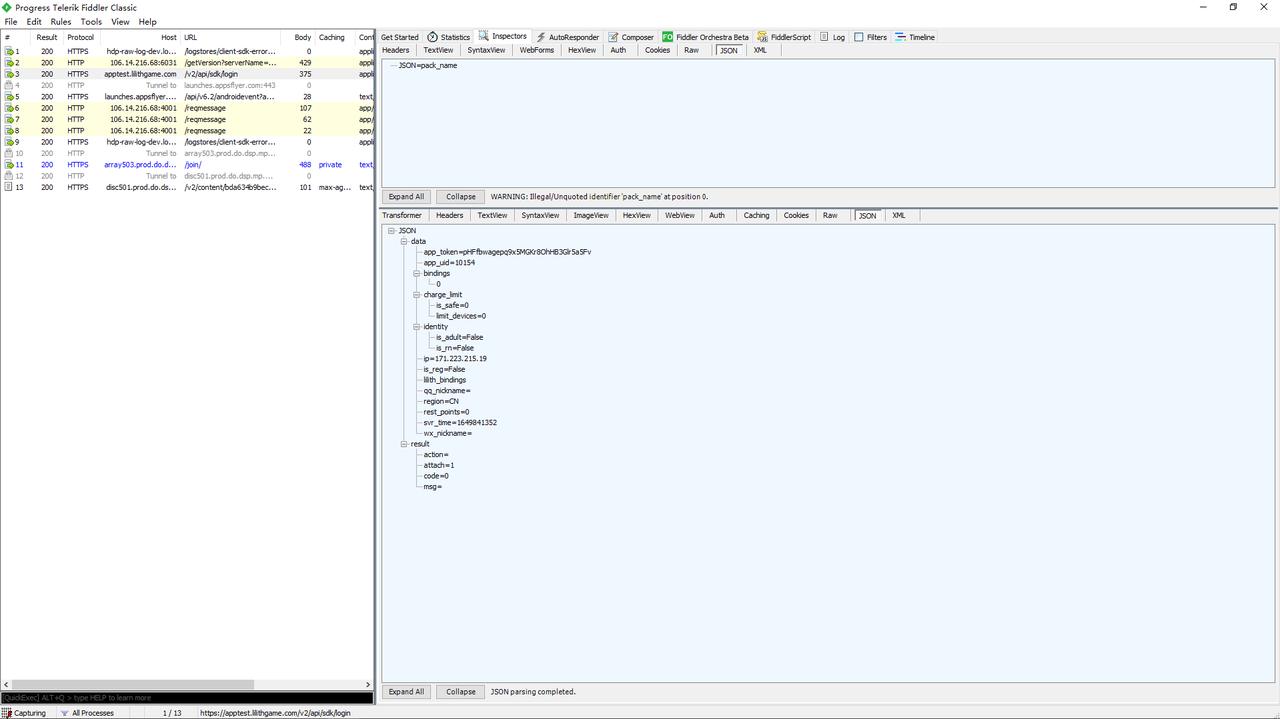
Task: Open the Help menu
Action: [x=147, y=21]
